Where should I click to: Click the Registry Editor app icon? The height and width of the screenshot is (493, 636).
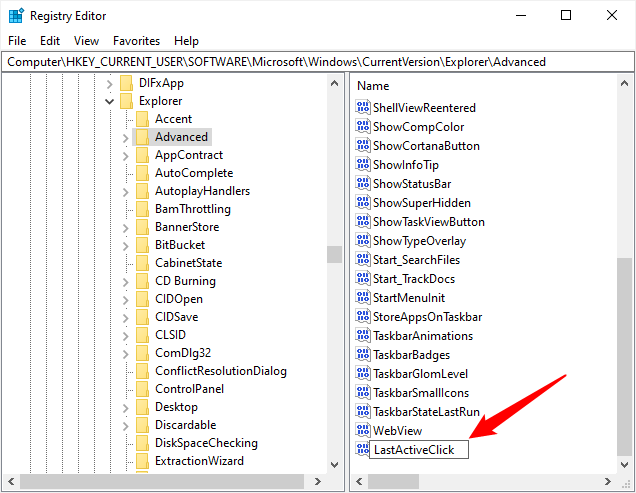[16, 16]
